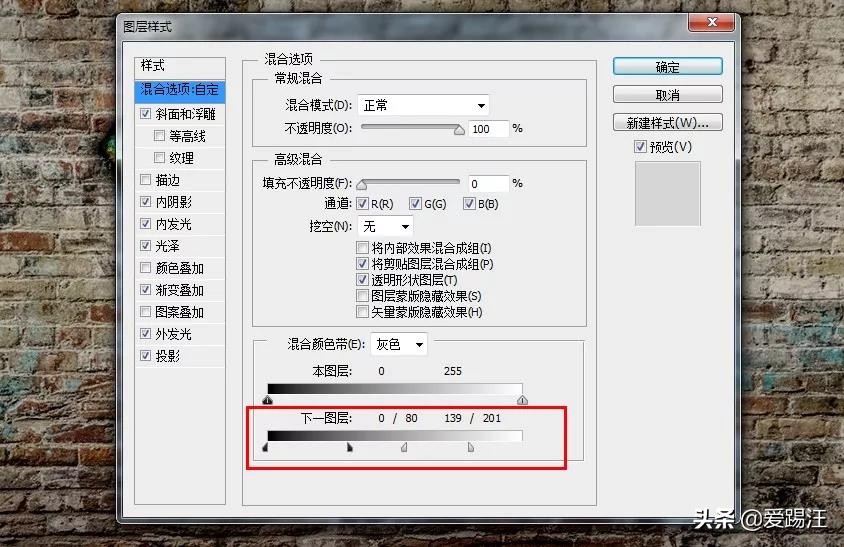Toggle the R(R) channel checkbox

coord(362,204)
